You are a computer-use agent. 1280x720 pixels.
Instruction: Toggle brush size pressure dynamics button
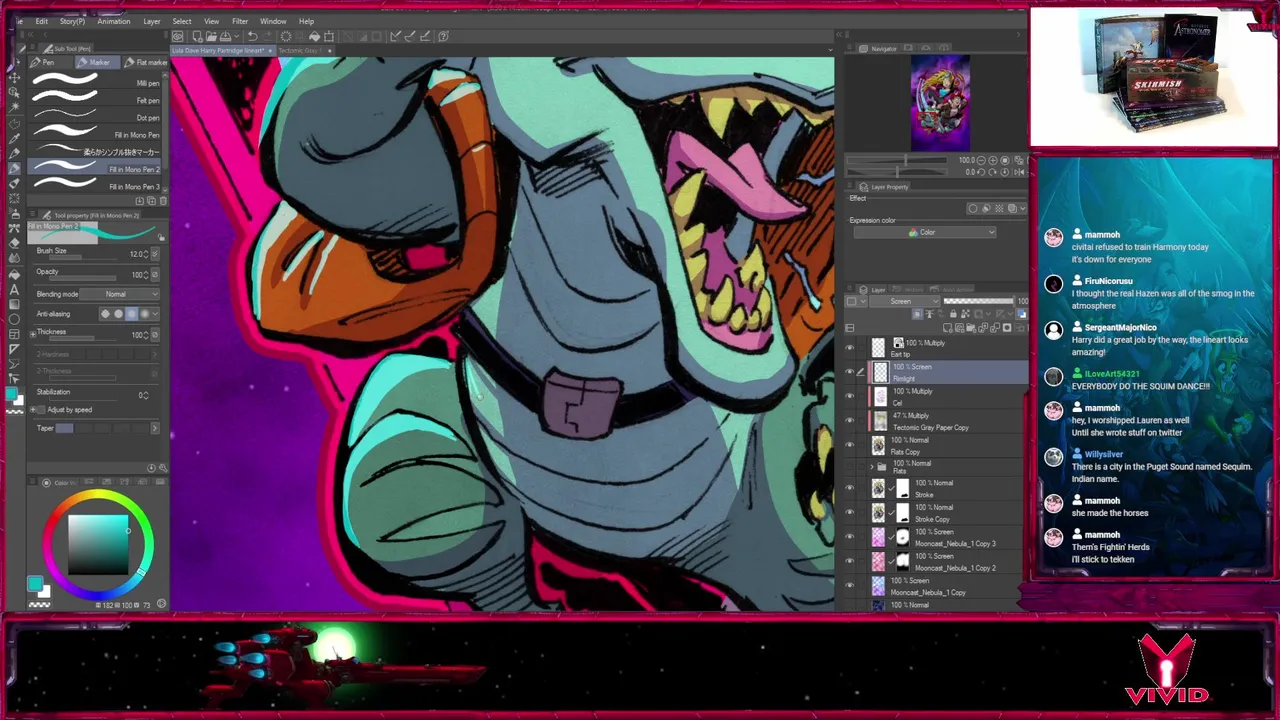pos(153,254)
